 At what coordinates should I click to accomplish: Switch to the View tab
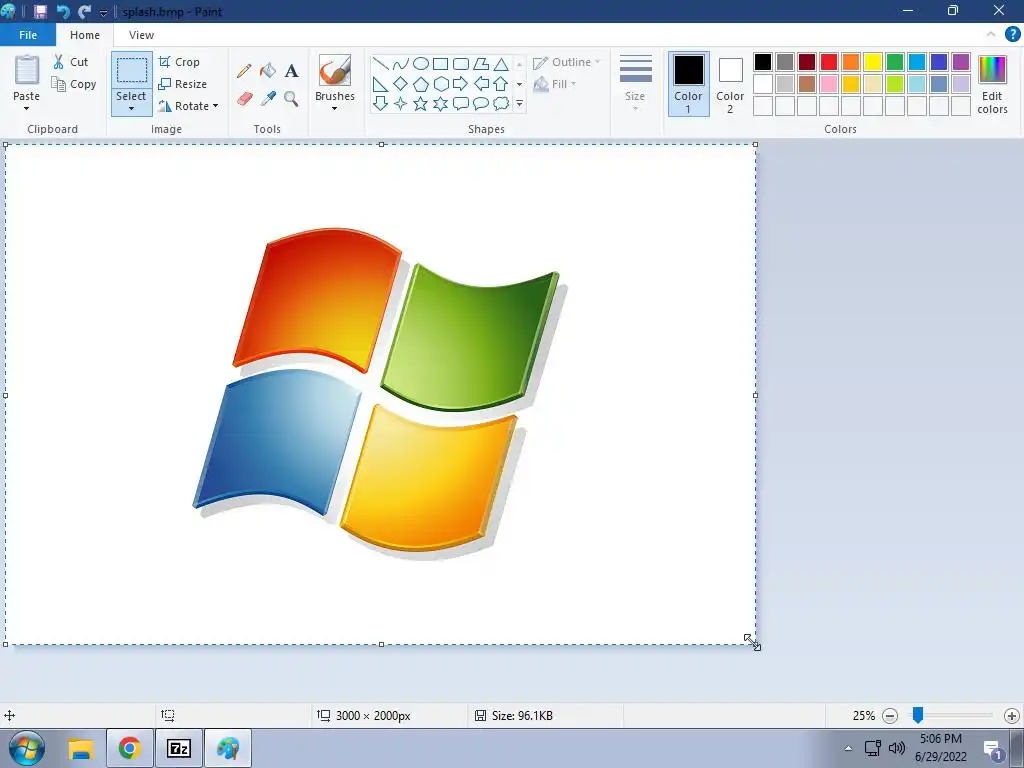[x=141, y=35]
